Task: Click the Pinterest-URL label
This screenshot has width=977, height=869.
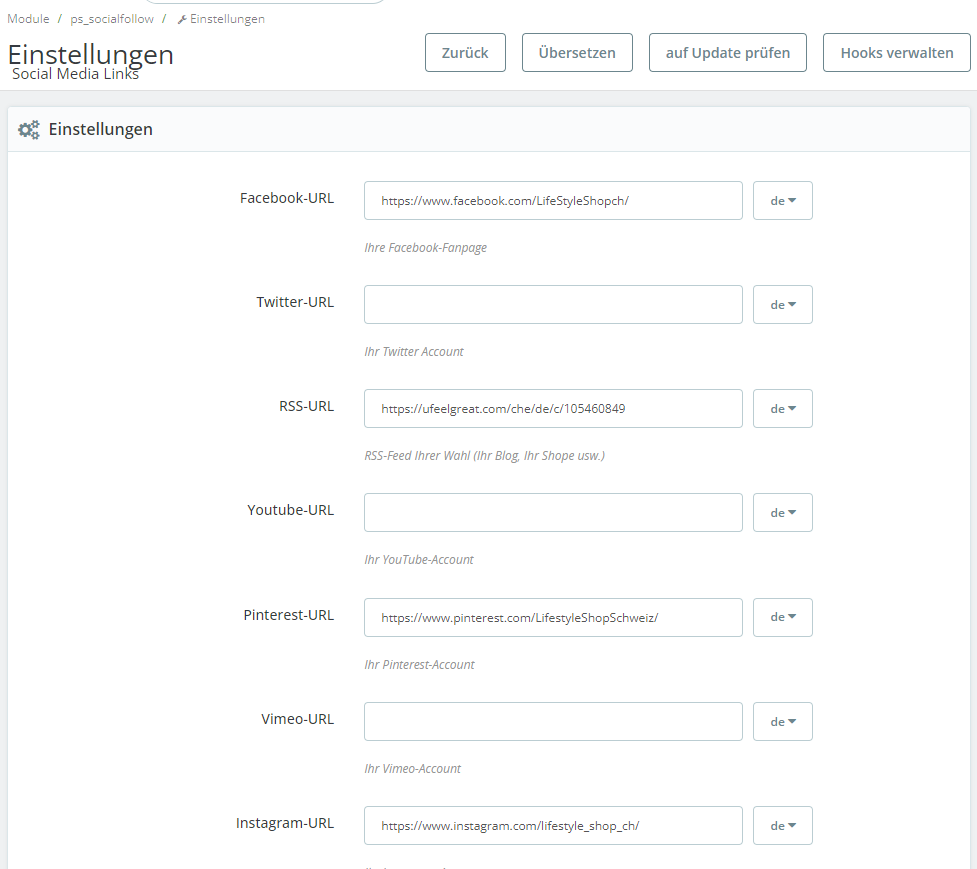Action: 288,615
